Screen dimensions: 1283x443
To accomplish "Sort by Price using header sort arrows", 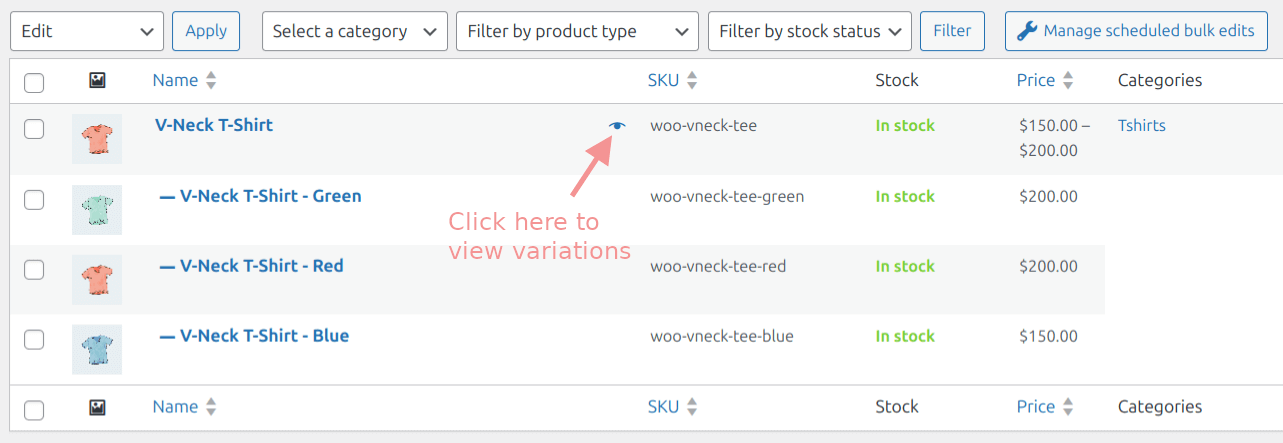I will coord(1068,81).
